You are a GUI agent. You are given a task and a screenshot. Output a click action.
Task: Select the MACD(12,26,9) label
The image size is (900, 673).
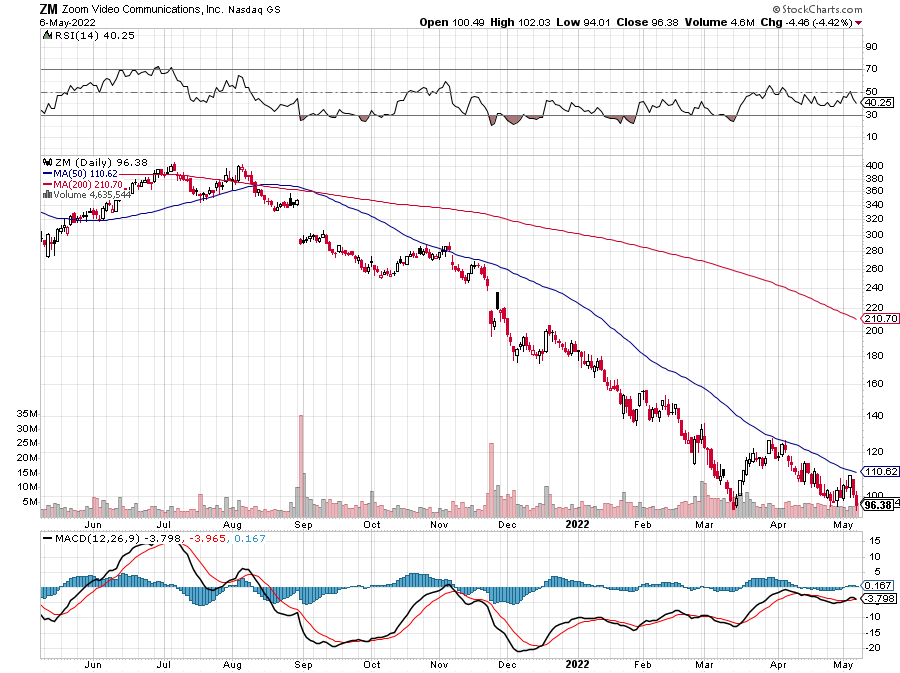[x=98, y=538]
